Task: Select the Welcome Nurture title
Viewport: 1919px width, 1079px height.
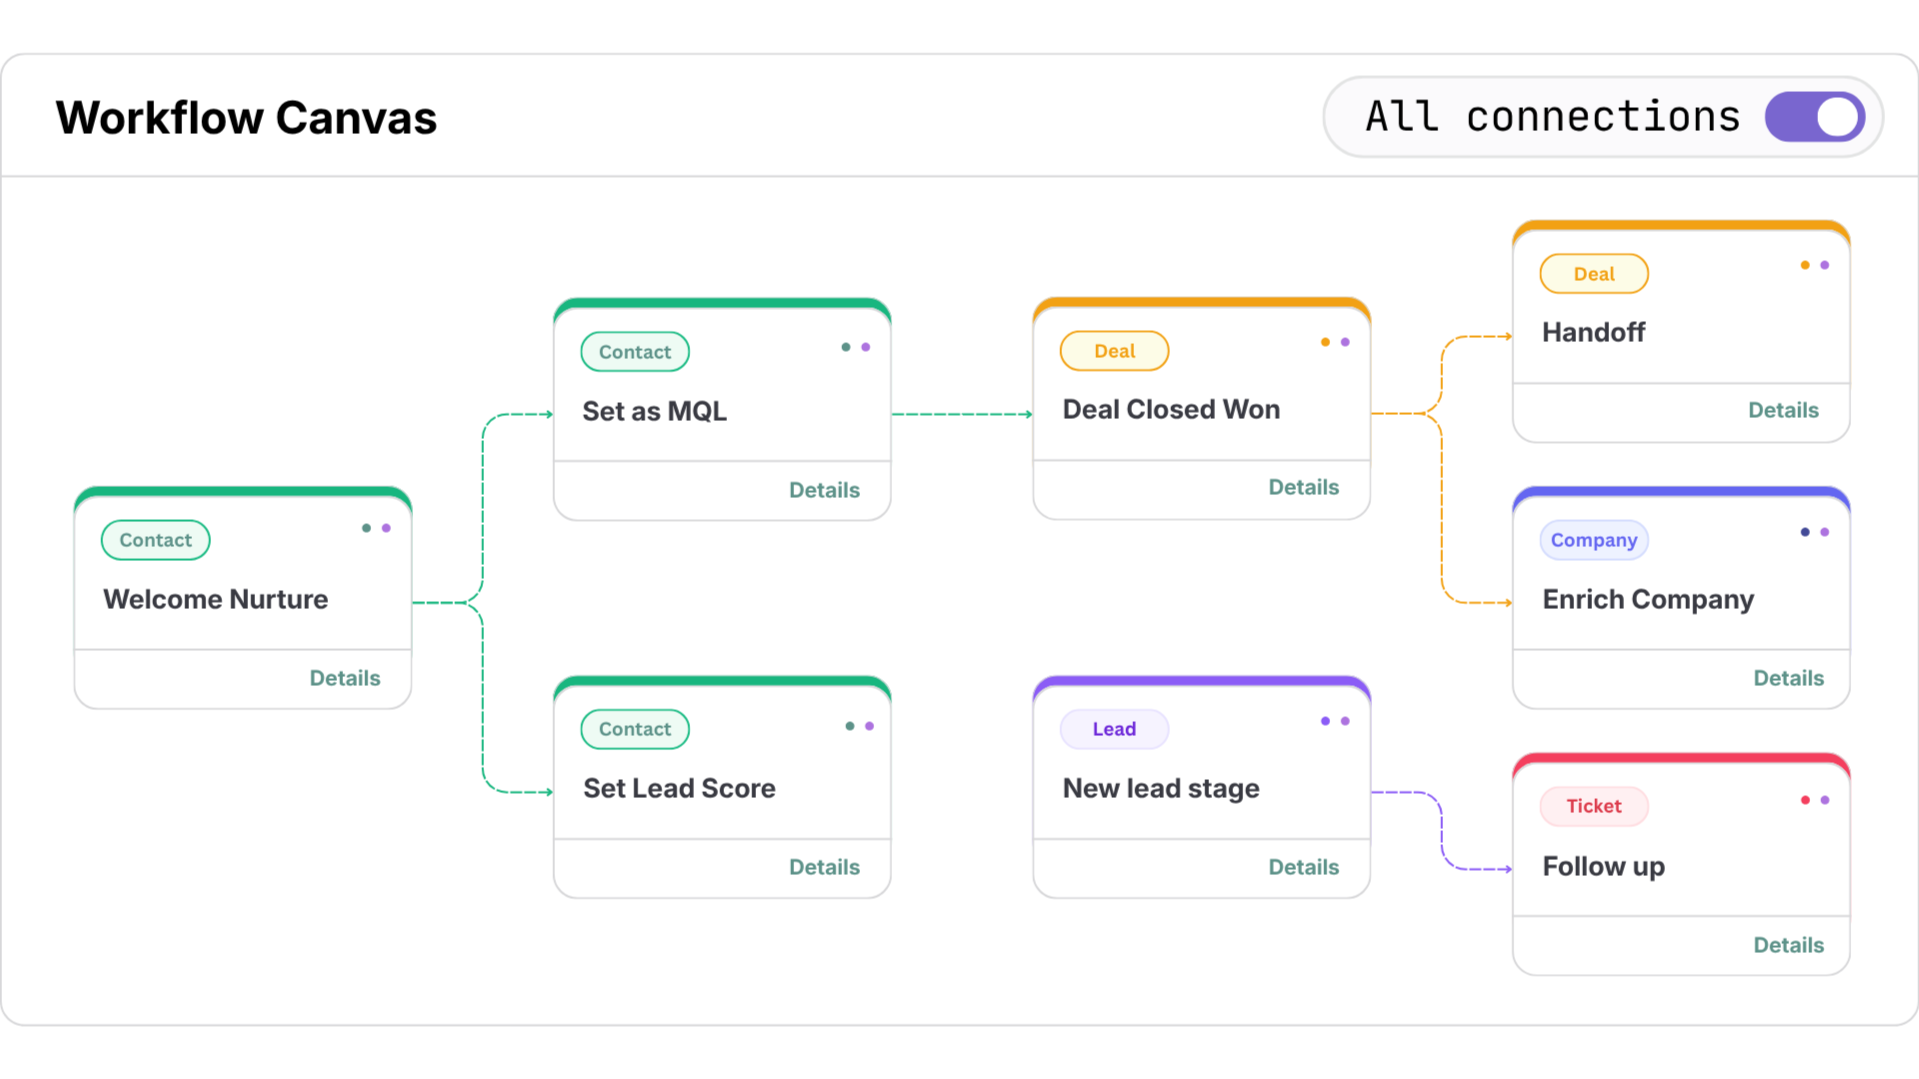Action: (x=216, y=599)
